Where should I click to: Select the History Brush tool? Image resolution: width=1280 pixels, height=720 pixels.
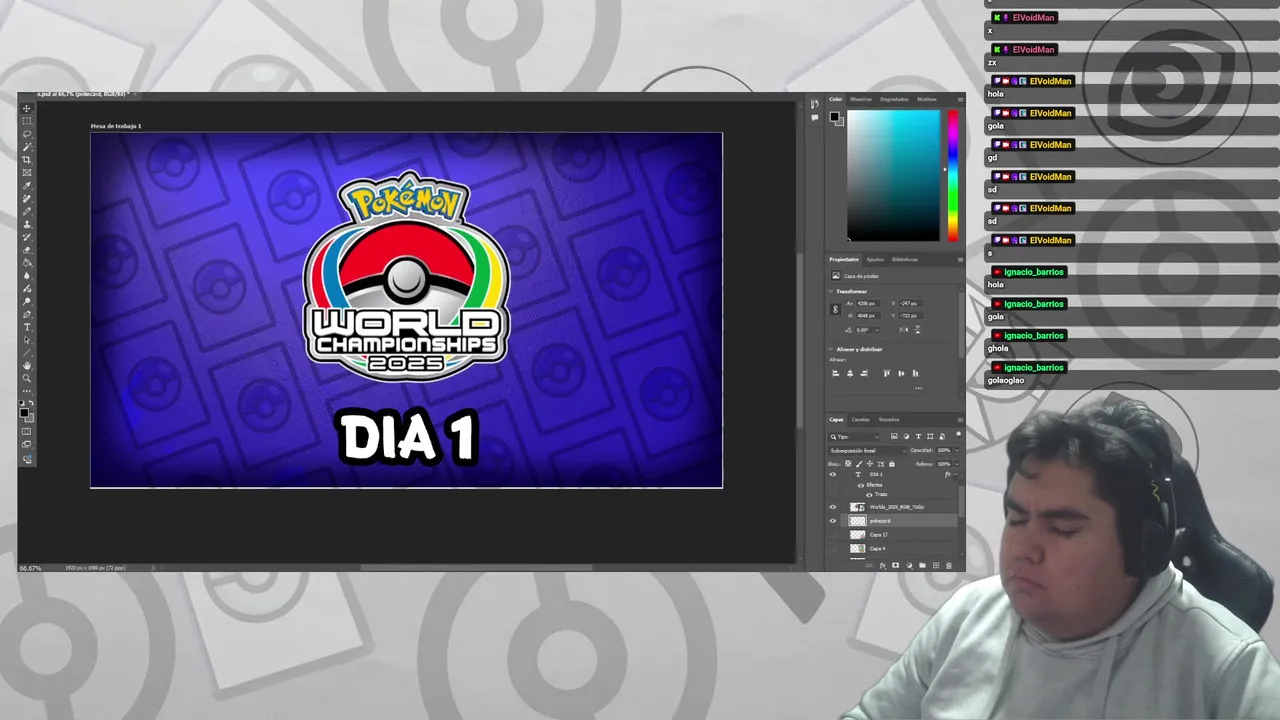(x=27, y=237)
